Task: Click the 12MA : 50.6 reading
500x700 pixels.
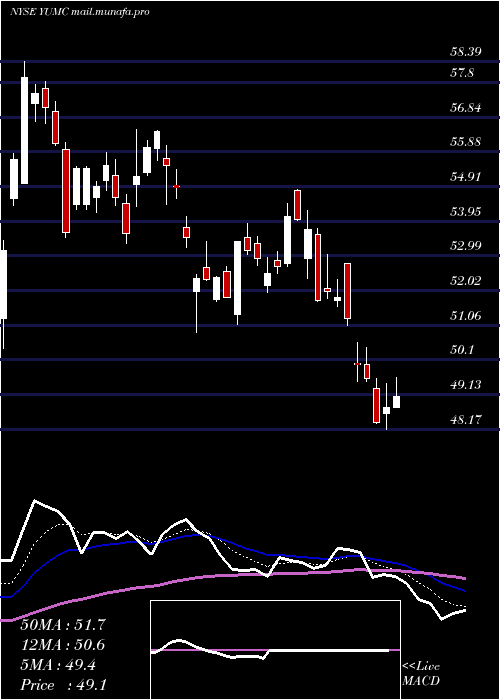Action: coord(63,645)
